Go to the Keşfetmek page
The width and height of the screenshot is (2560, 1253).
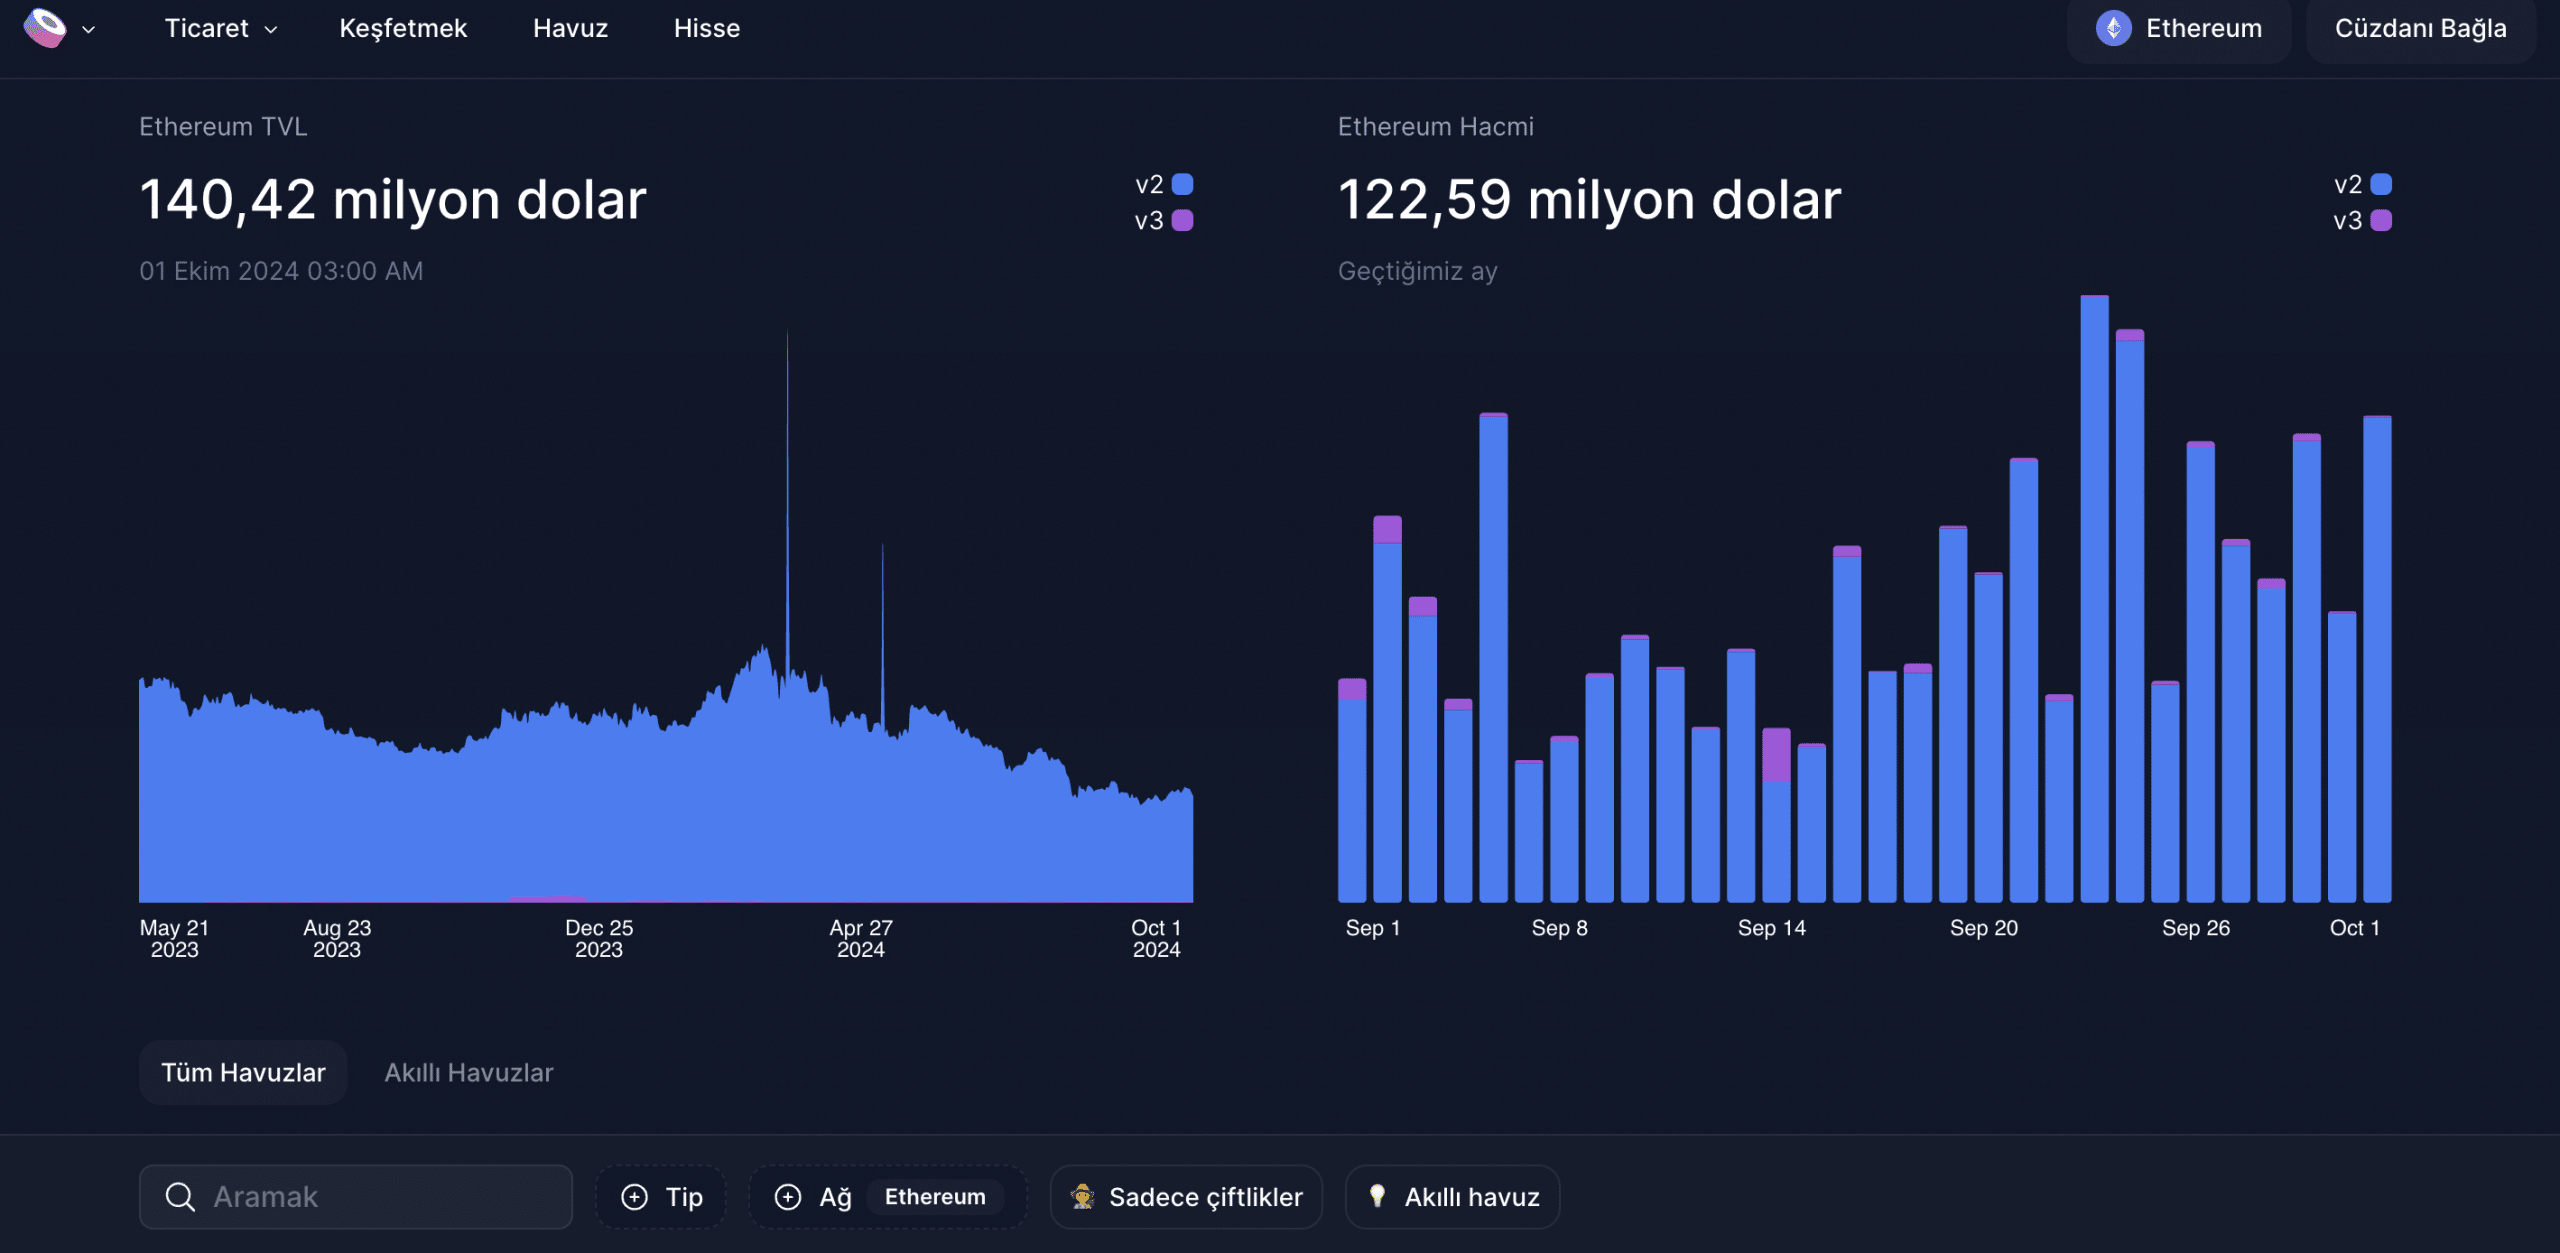403,28
